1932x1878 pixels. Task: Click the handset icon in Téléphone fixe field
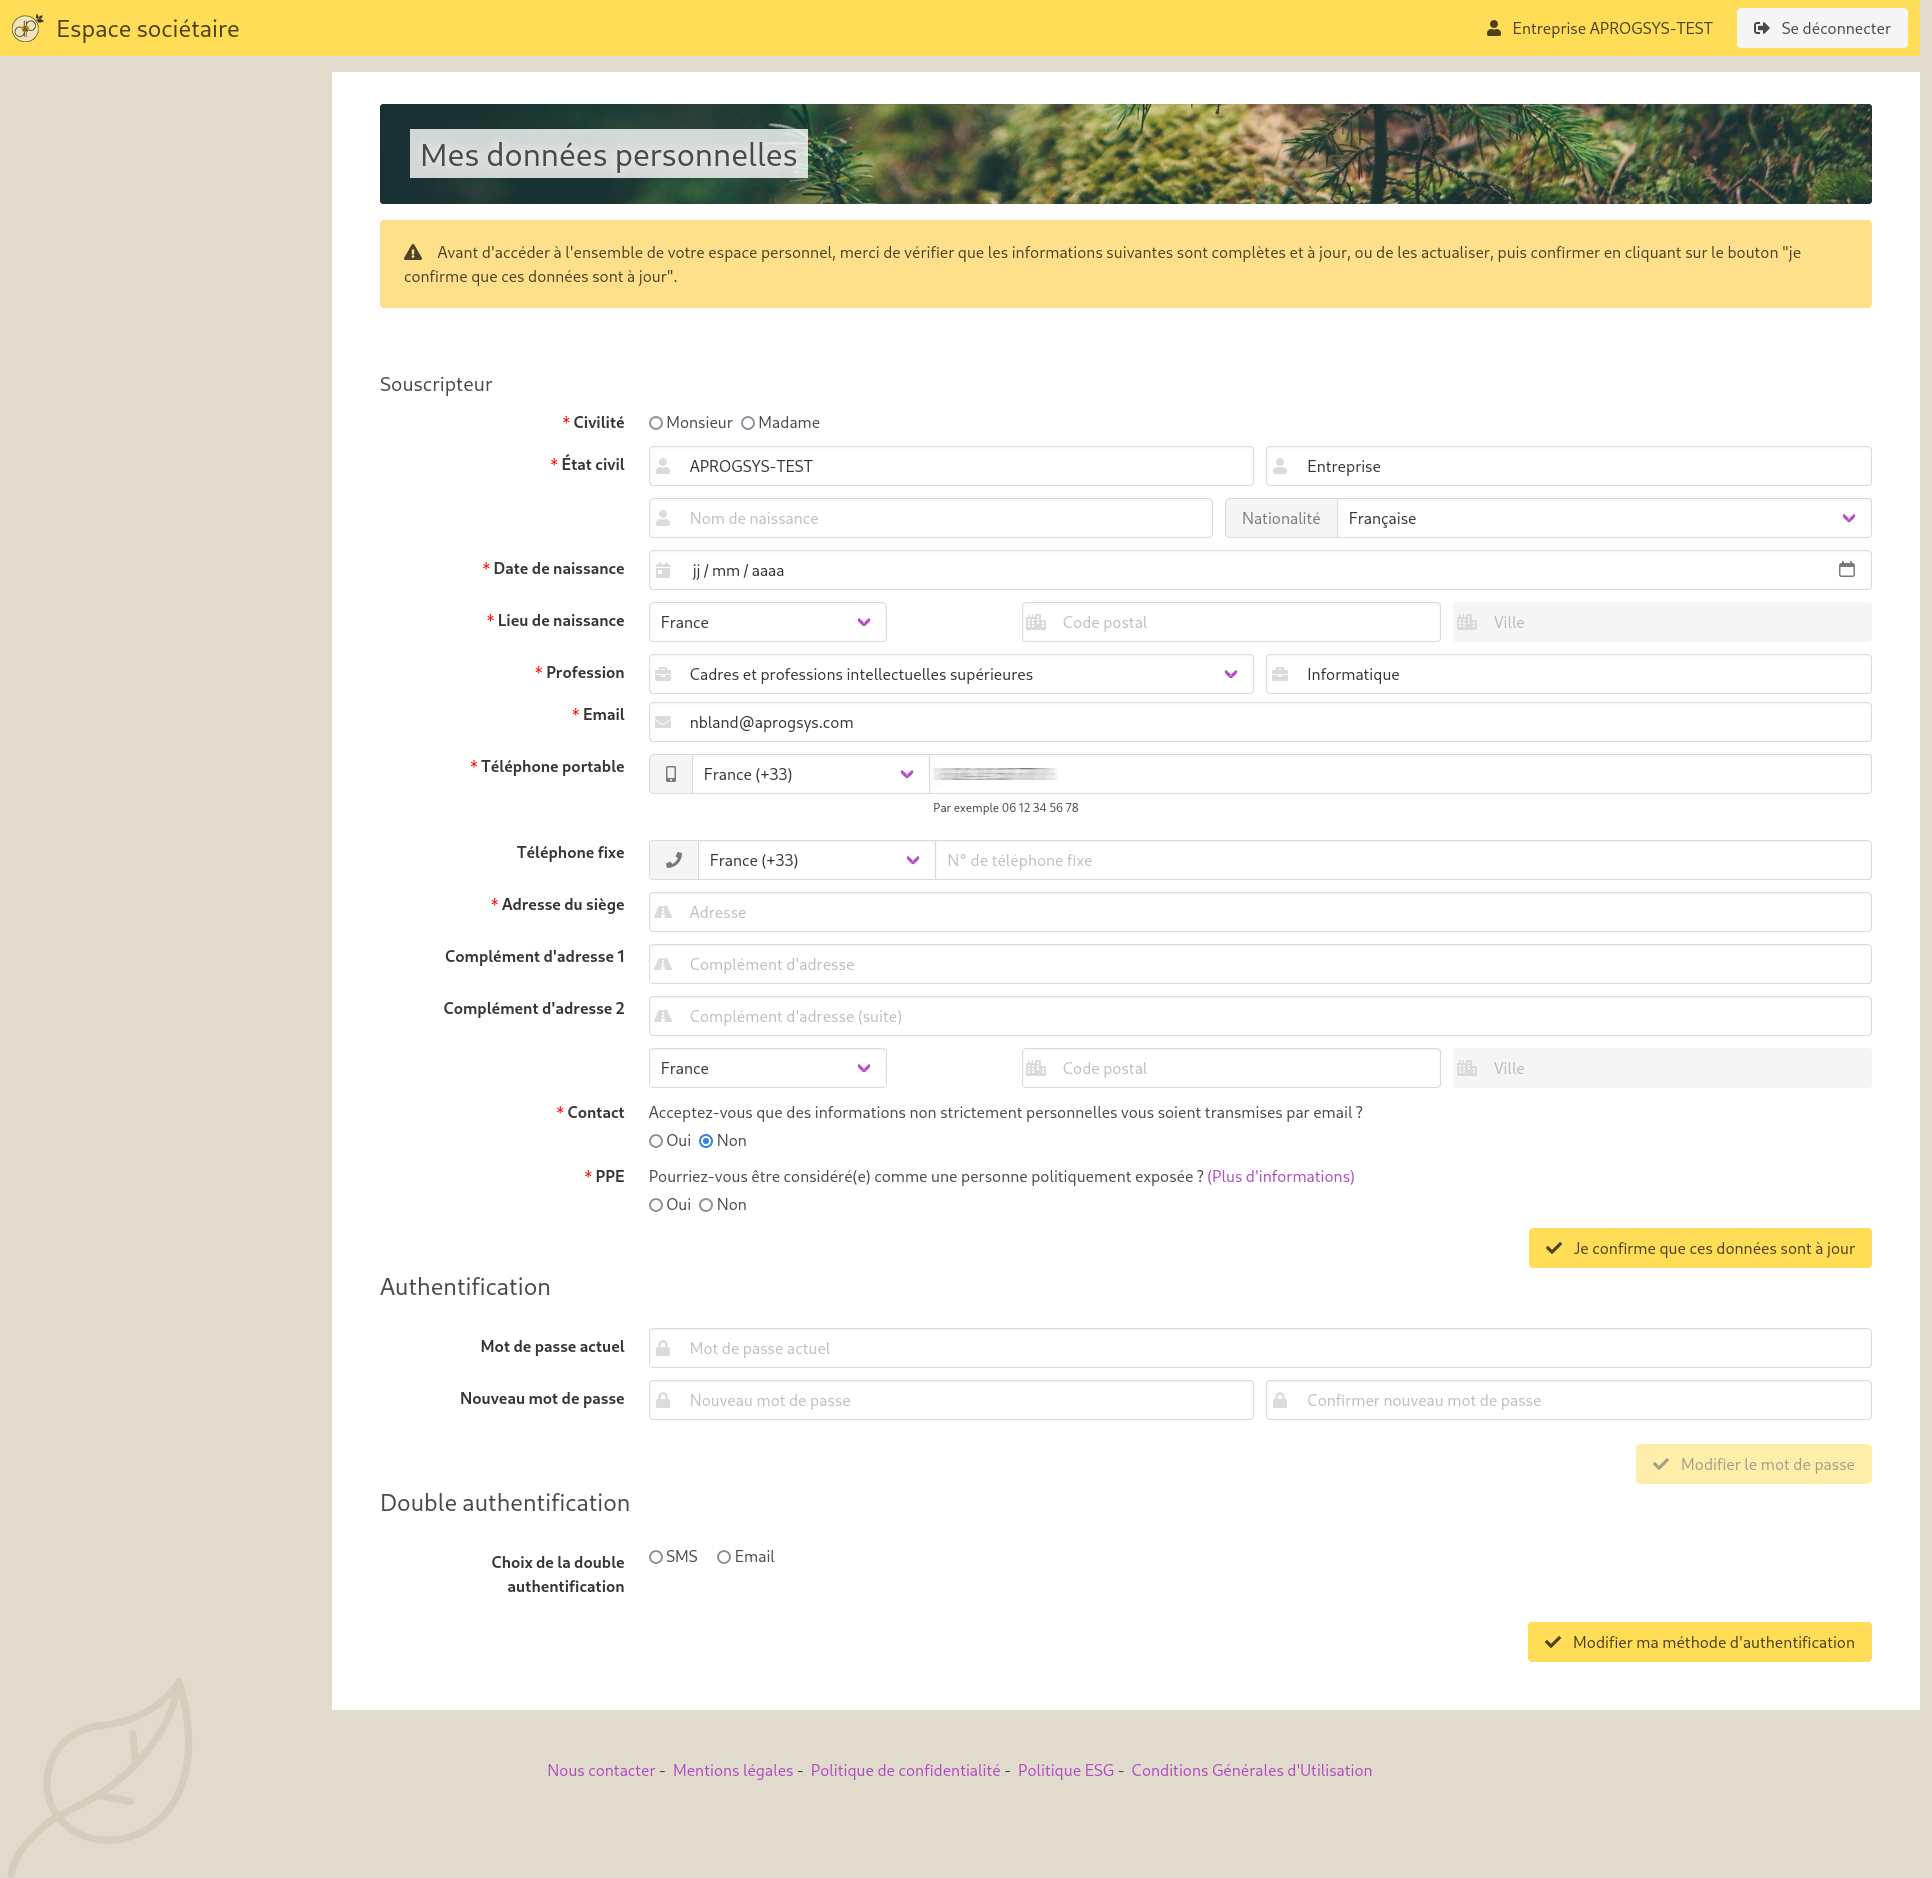672,860
